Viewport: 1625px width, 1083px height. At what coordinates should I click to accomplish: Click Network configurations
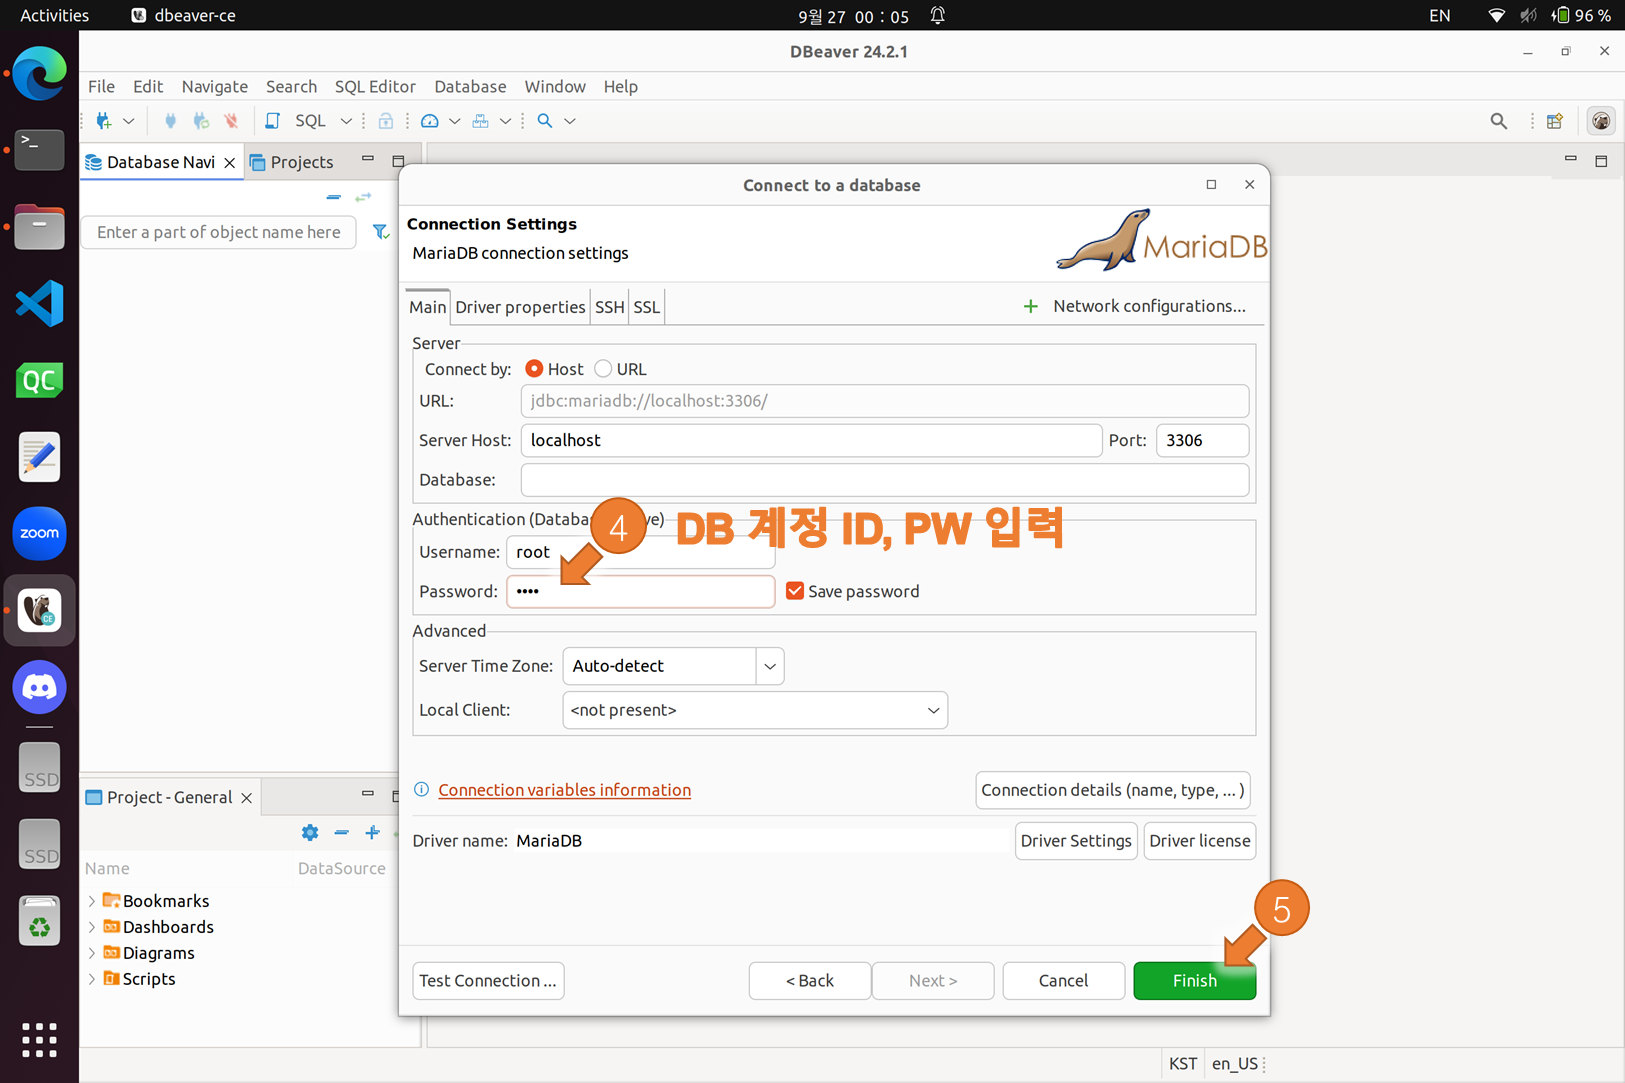pos(1135,306)
